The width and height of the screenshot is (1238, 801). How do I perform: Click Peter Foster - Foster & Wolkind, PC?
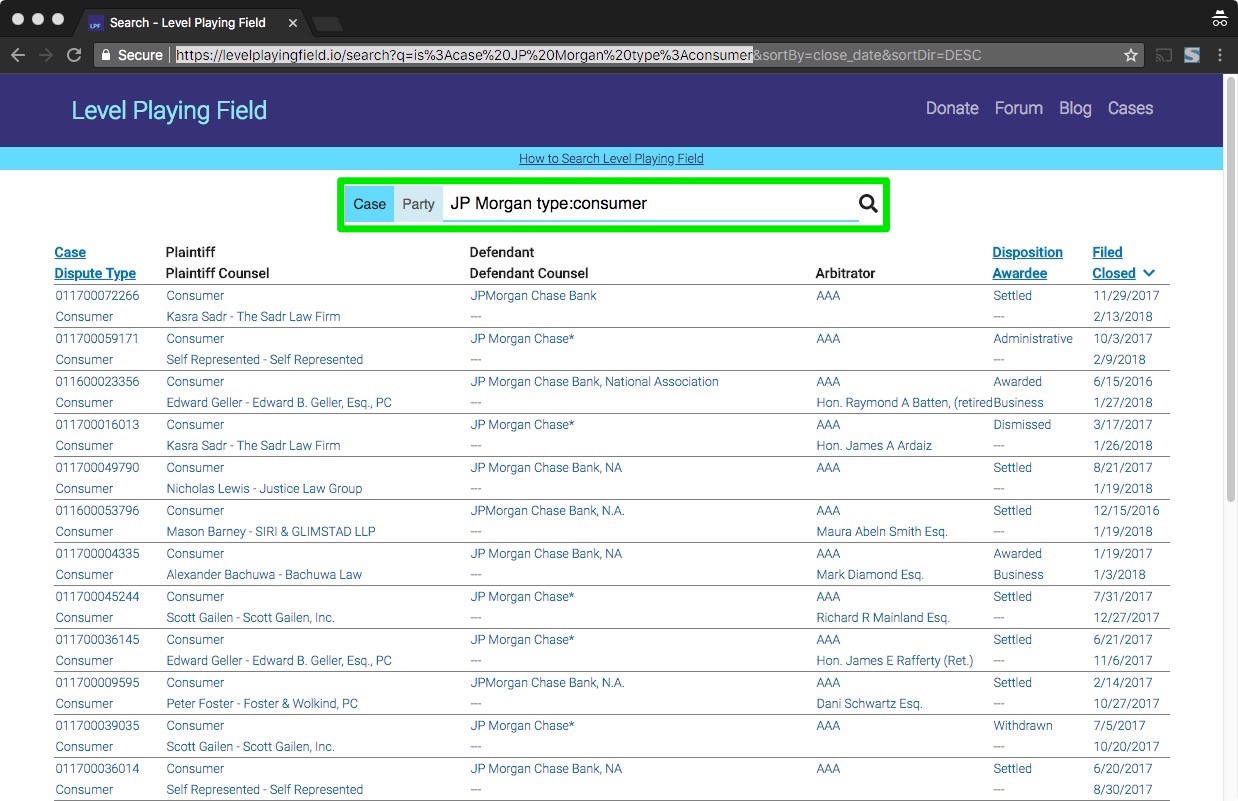point(262,704)
